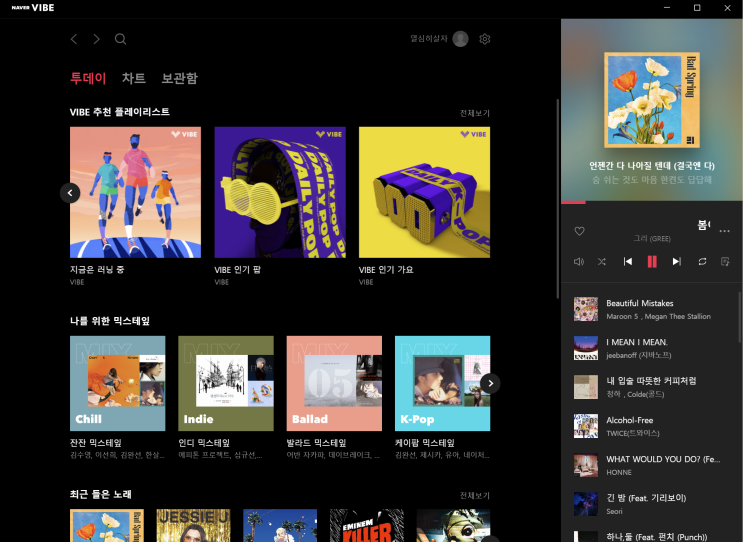Minimize the VIBE window
This screenshot has height=542, width=743.
(x=667, y=8)
